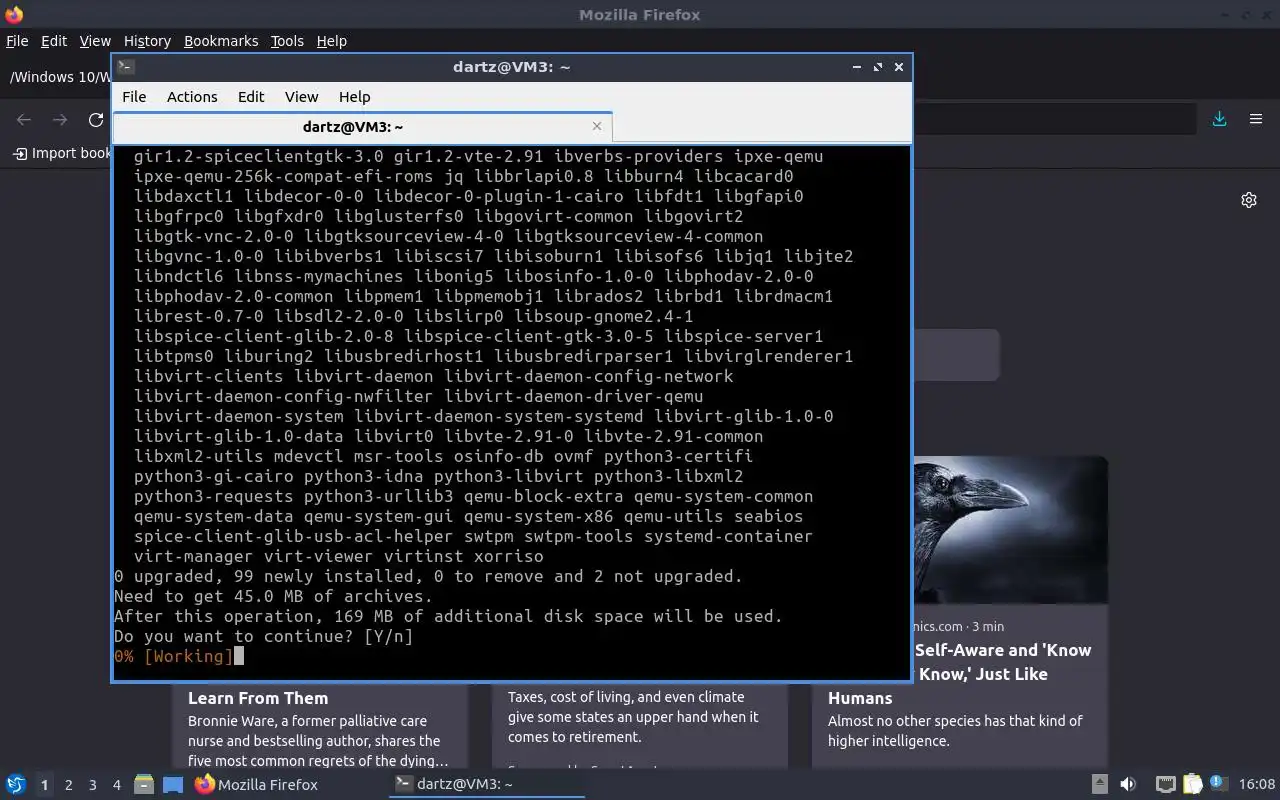Image resolution: width=1280 pixels, height=800 pixels.
Task: Select the dartz@VM3: ~ terminal tab
Action: coord(353,127)
